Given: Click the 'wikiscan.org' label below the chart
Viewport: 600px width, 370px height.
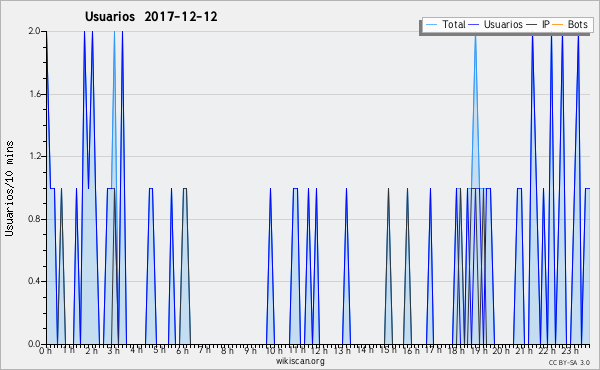Looking at the screenshot, I should [x=300, y=361].
